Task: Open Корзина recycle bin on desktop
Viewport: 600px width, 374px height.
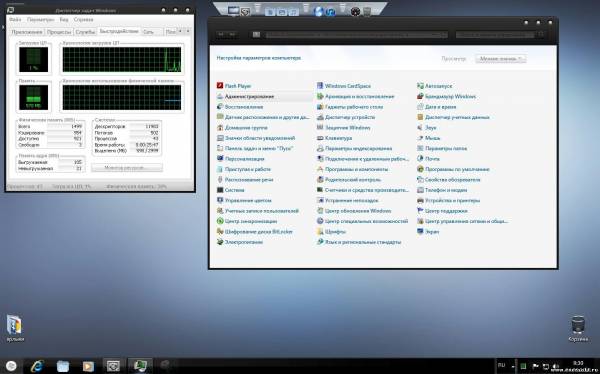Action: coord(578,328)
